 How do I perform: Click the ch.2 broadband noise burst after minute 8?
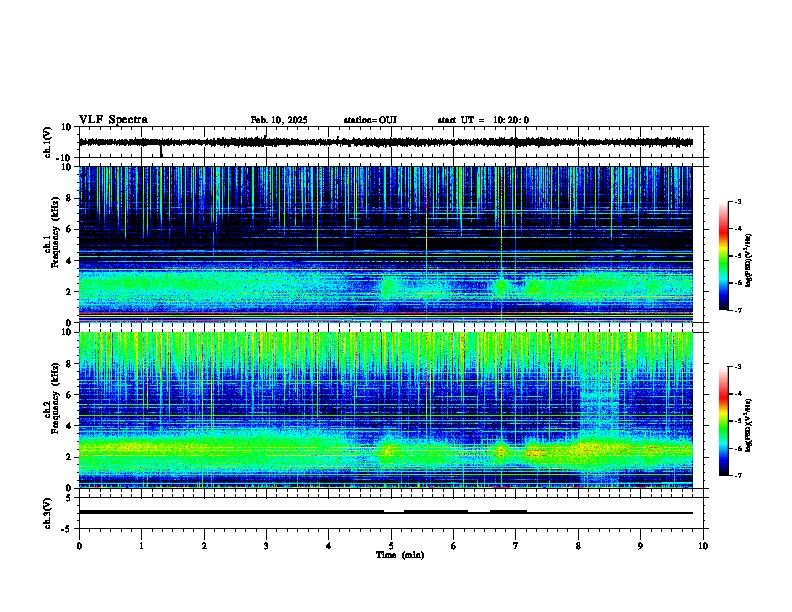click(x=599, y=409)
